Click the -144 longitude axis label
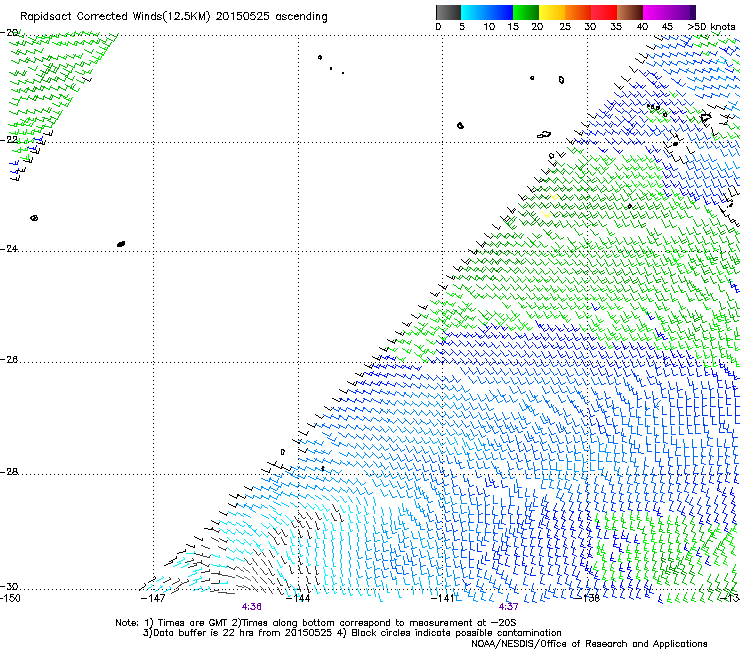 [x=298, y=598]
